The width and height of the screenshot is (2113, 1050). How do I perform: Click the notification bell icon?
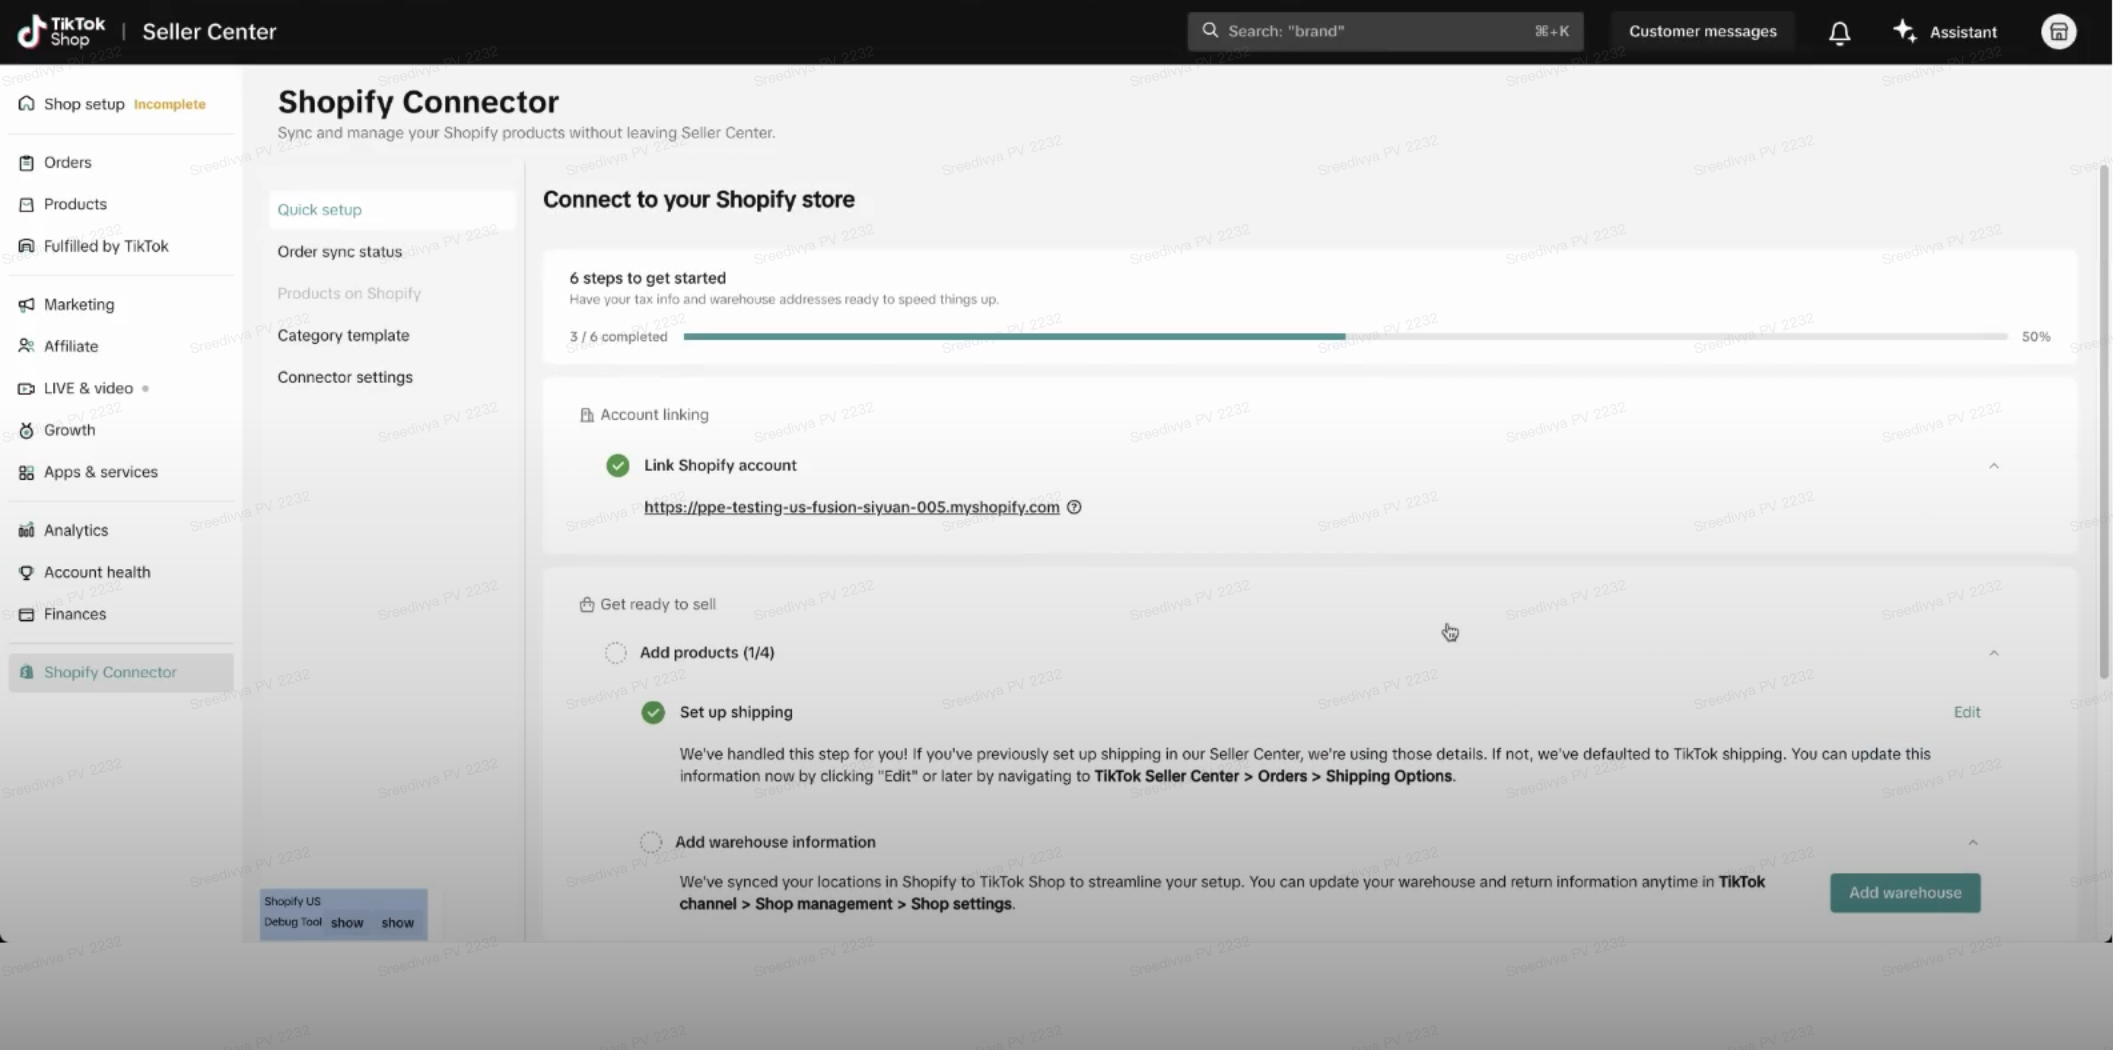click(x=1839, y=33)
